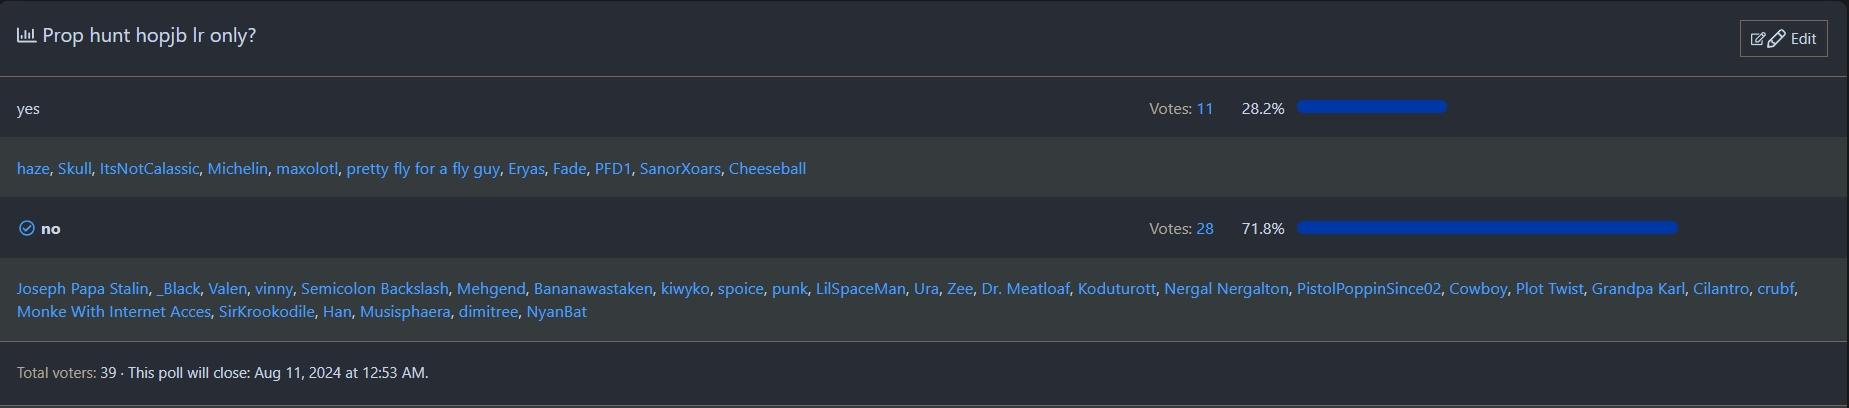This screenshot has width=1849, height=408.
Task: Open PistolPoppinSince02's profile
Action: (x=1369, y=289)
